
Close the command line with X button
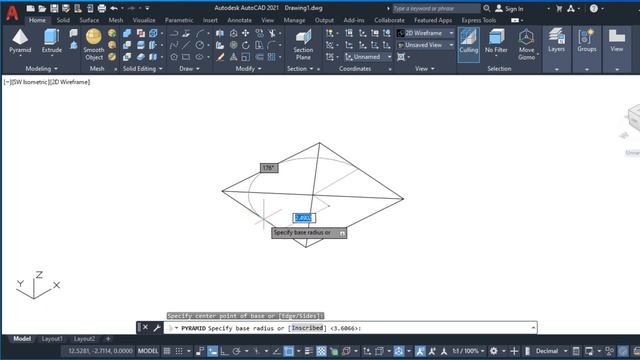pos(145,328)
